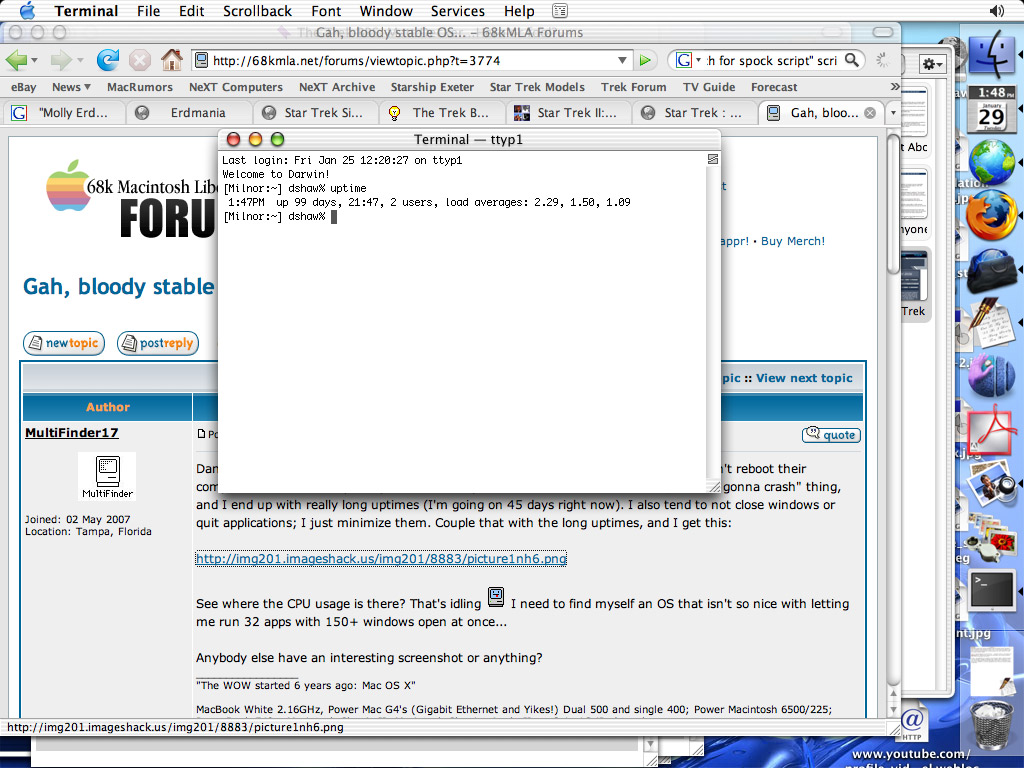1024x768 pixels.
Task: Click the post reply button
Action: pyautogui.click(x=158, y=343)
